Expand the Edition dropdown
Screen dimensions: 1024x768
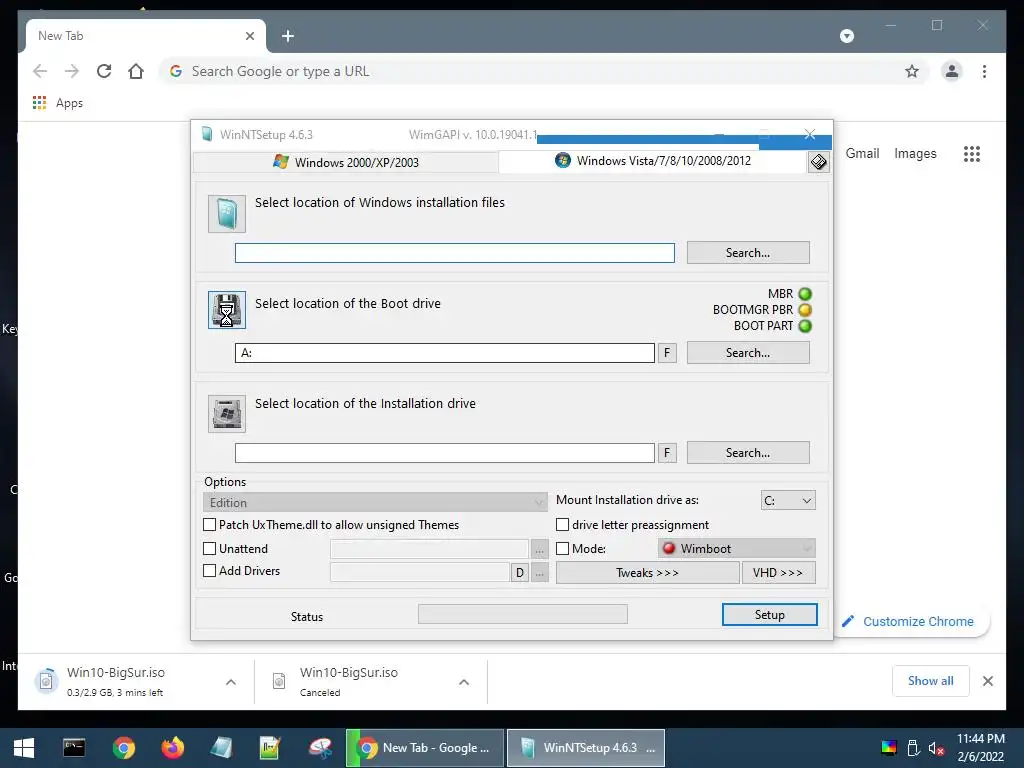tap(375, 502)
